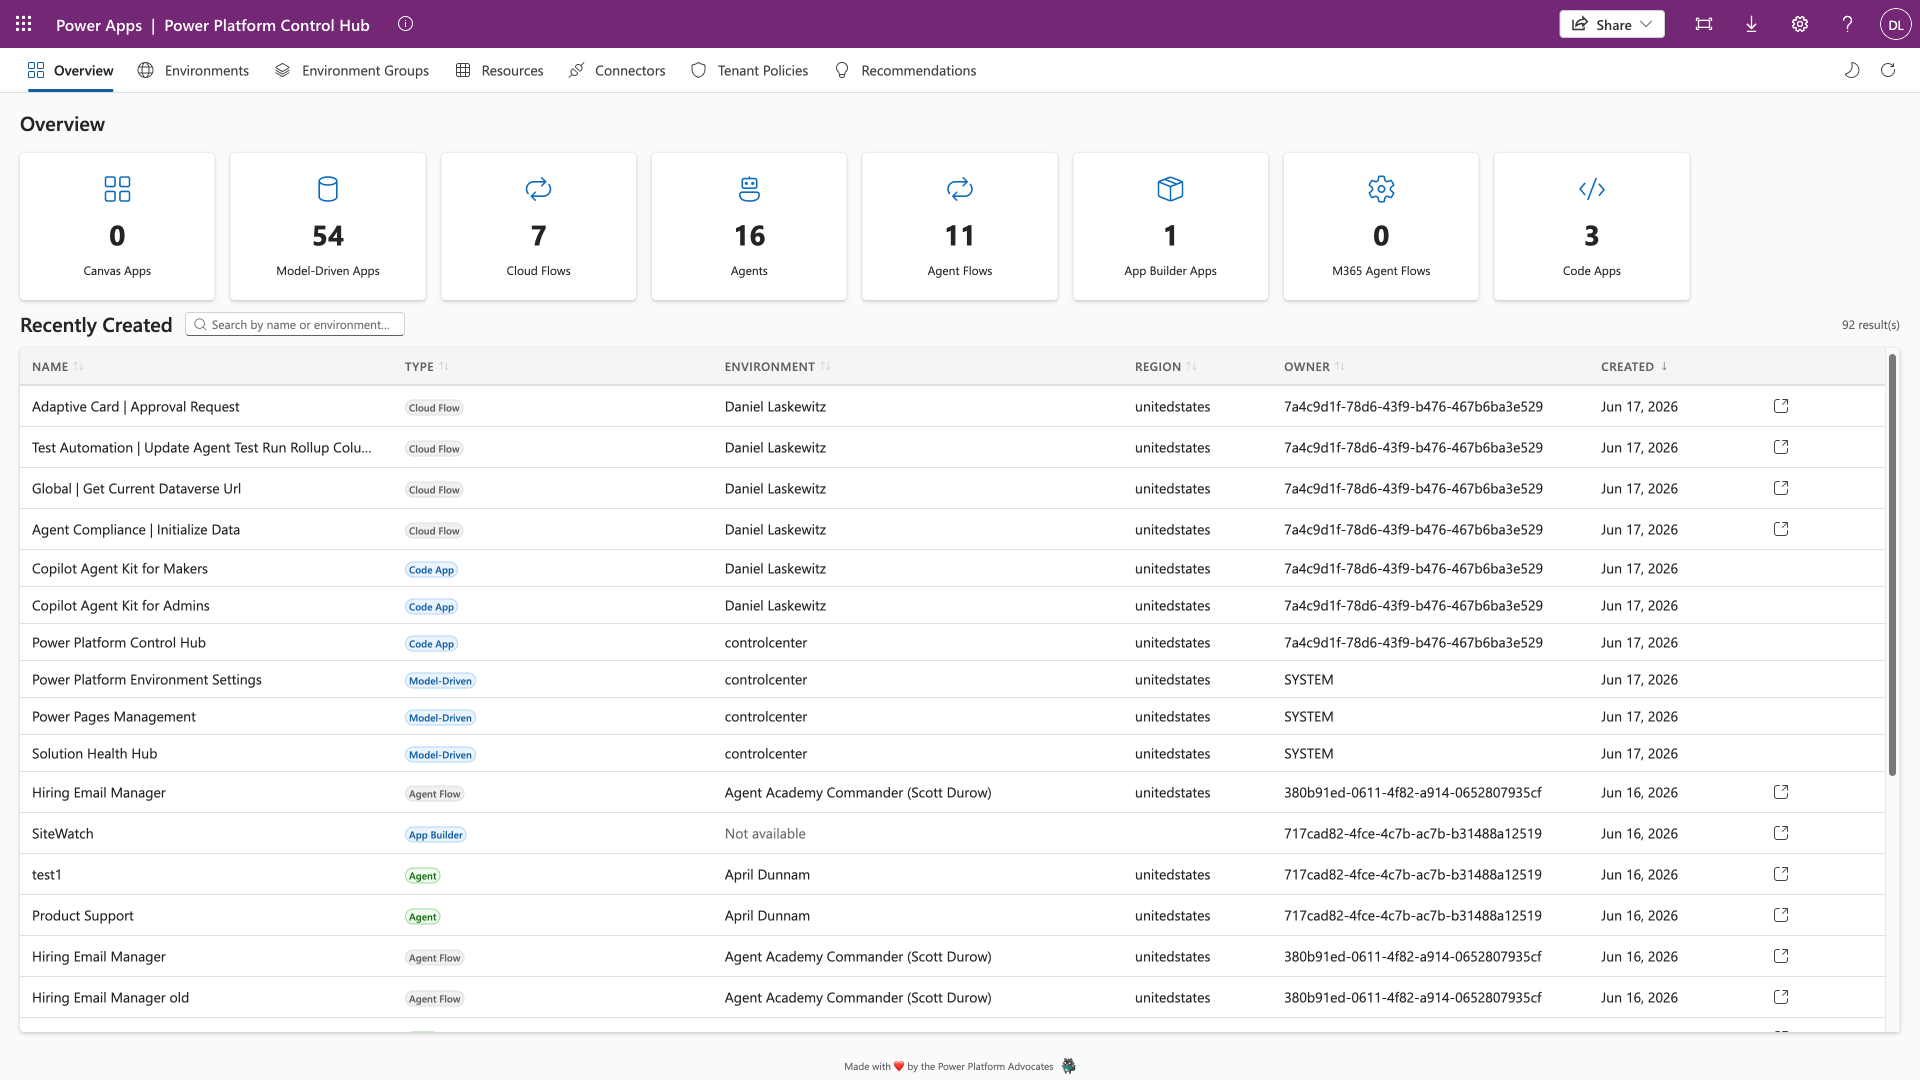Open external link for Hiring Email Manager old
Image resolution: width=1920 pixels, height=1080 pixels.
tap(1781, 997)
